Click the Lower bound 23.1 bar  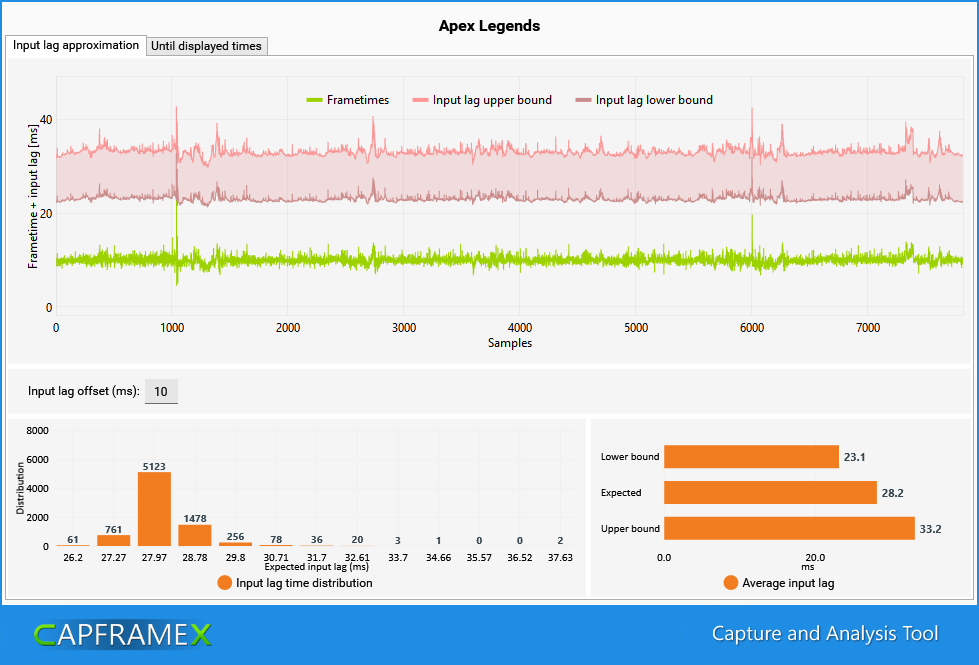click(751, 456)
